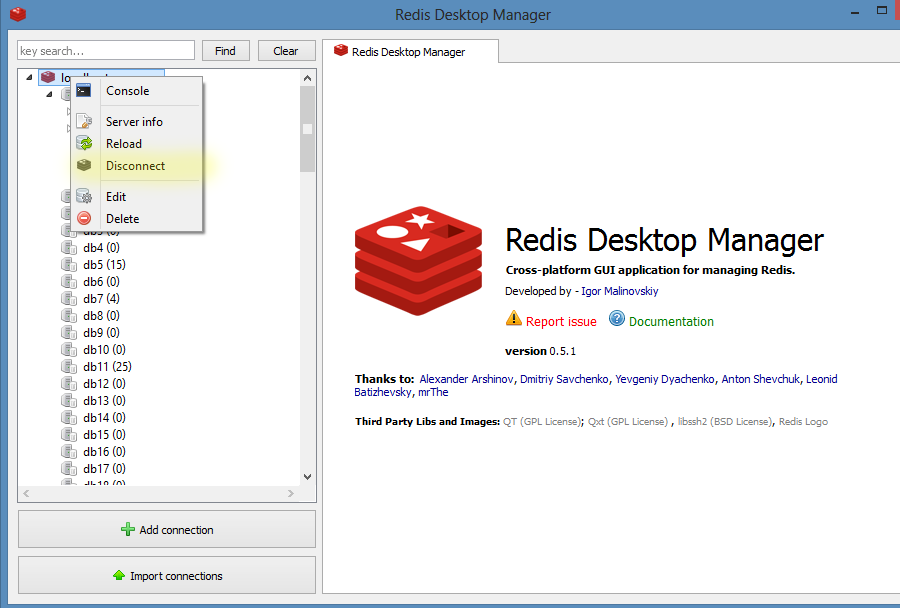Open Alexander Arshinov link
Screen dimensions: 900x608
tap(466, 379)
